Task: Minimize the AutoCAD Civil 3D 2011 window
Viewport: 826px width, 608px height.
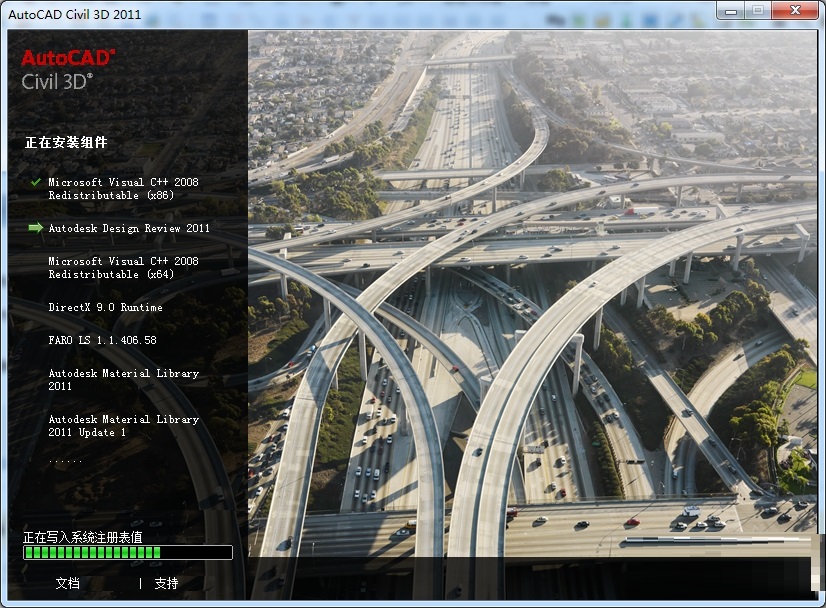Action: coord(731,11)
